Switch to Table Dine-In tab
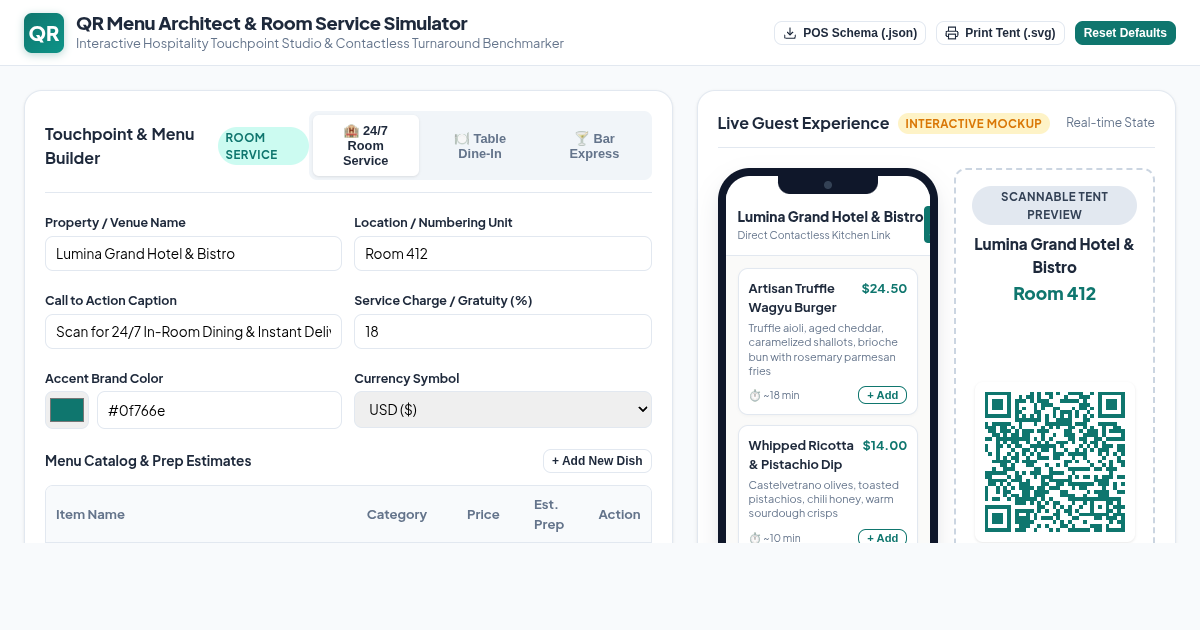 point(480,146)
